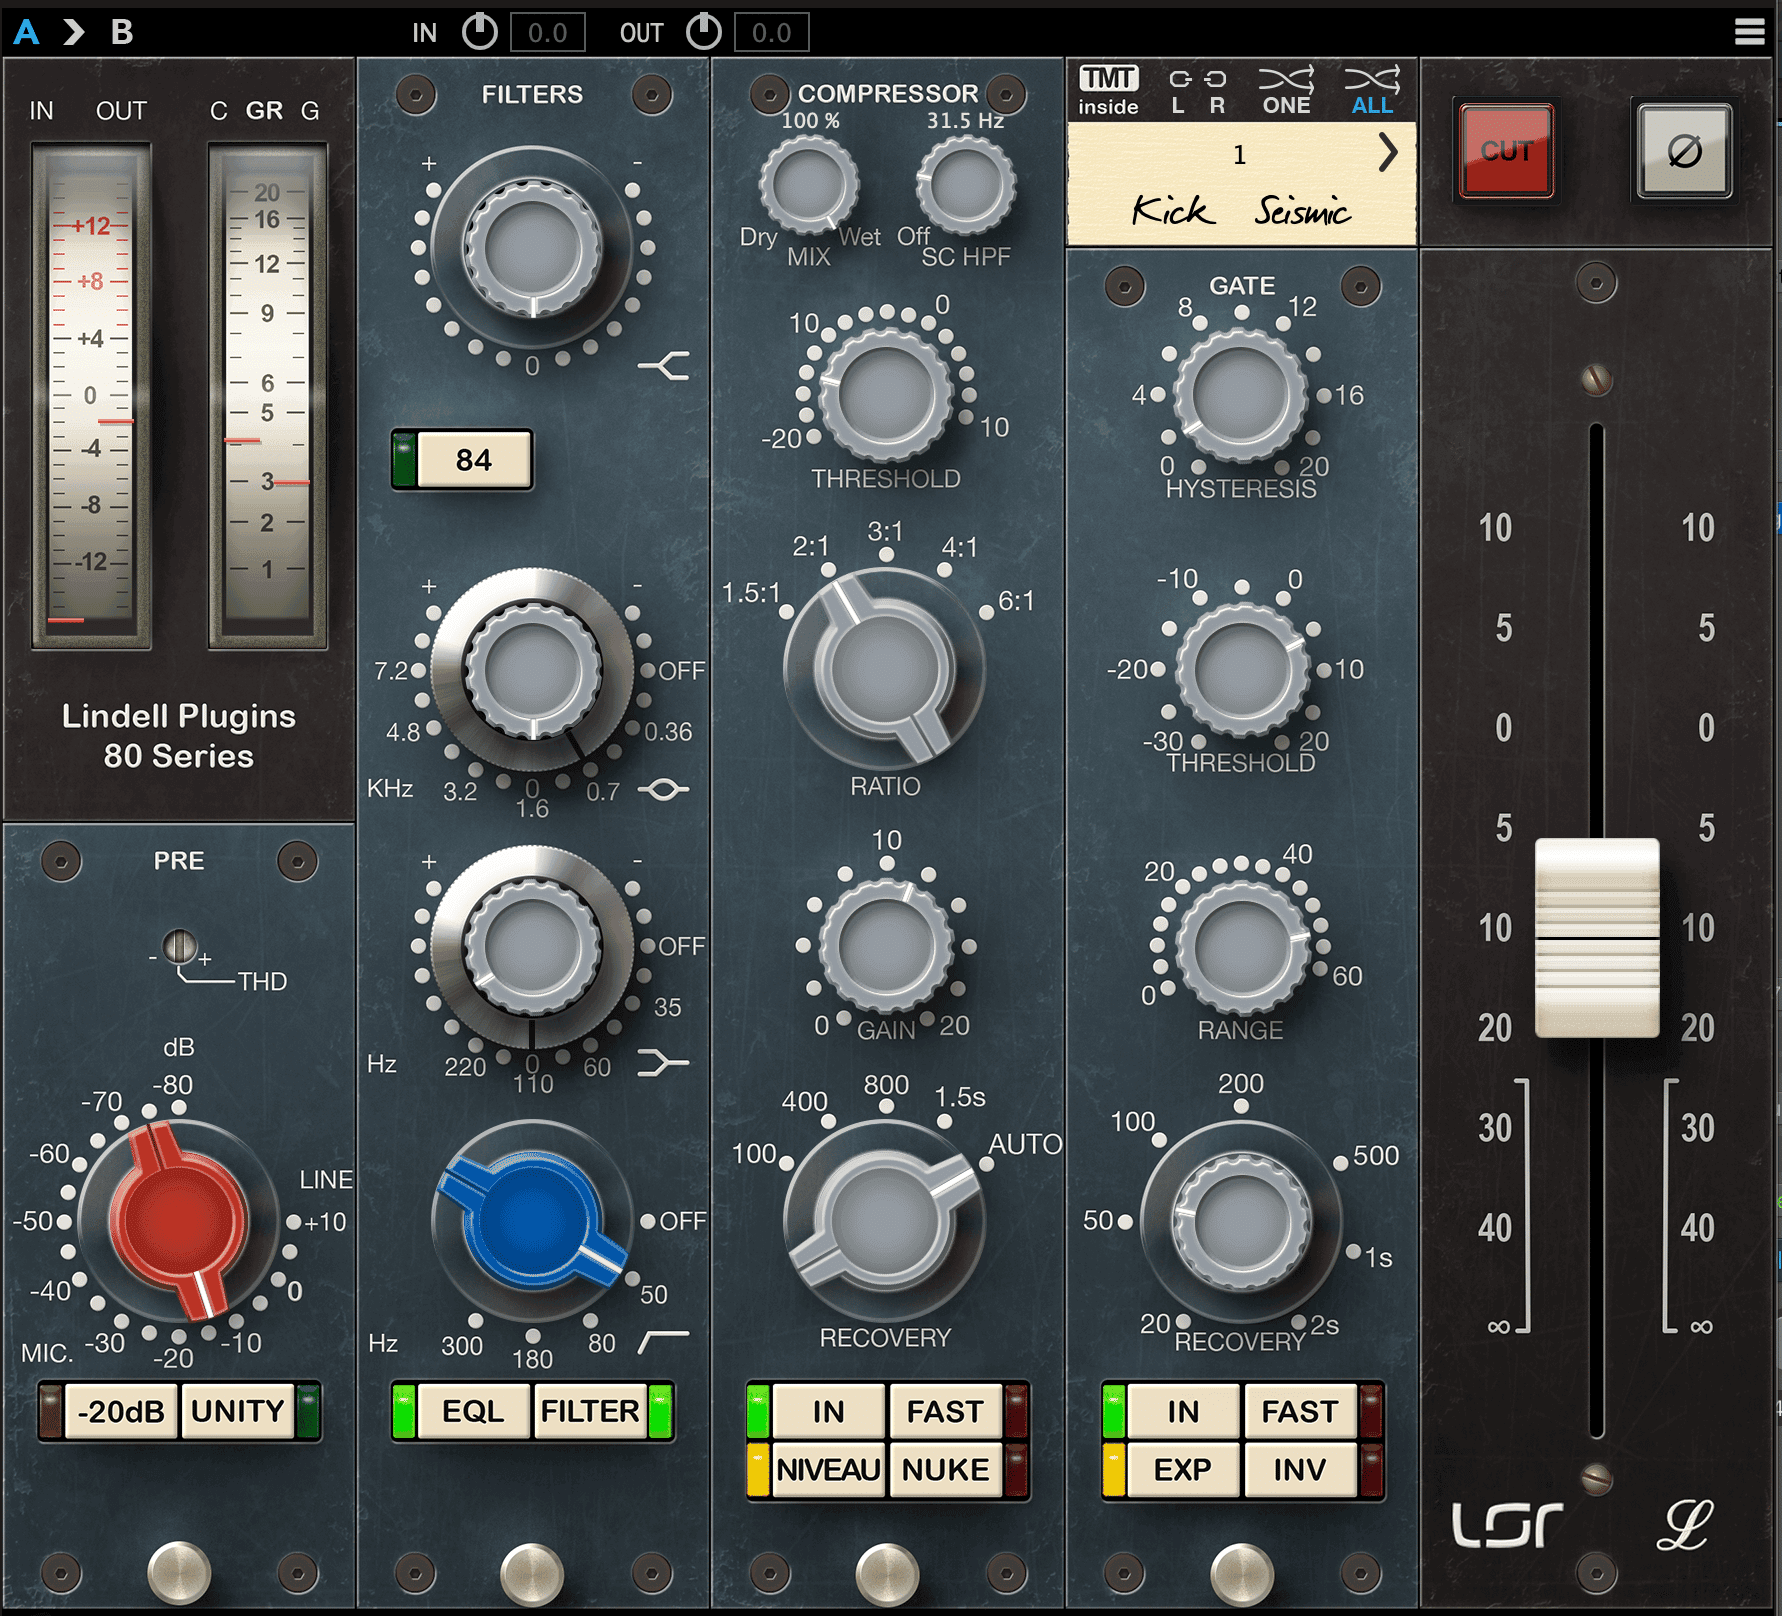Select the randomize ONE channel icon

click(x=1286, y=90)
